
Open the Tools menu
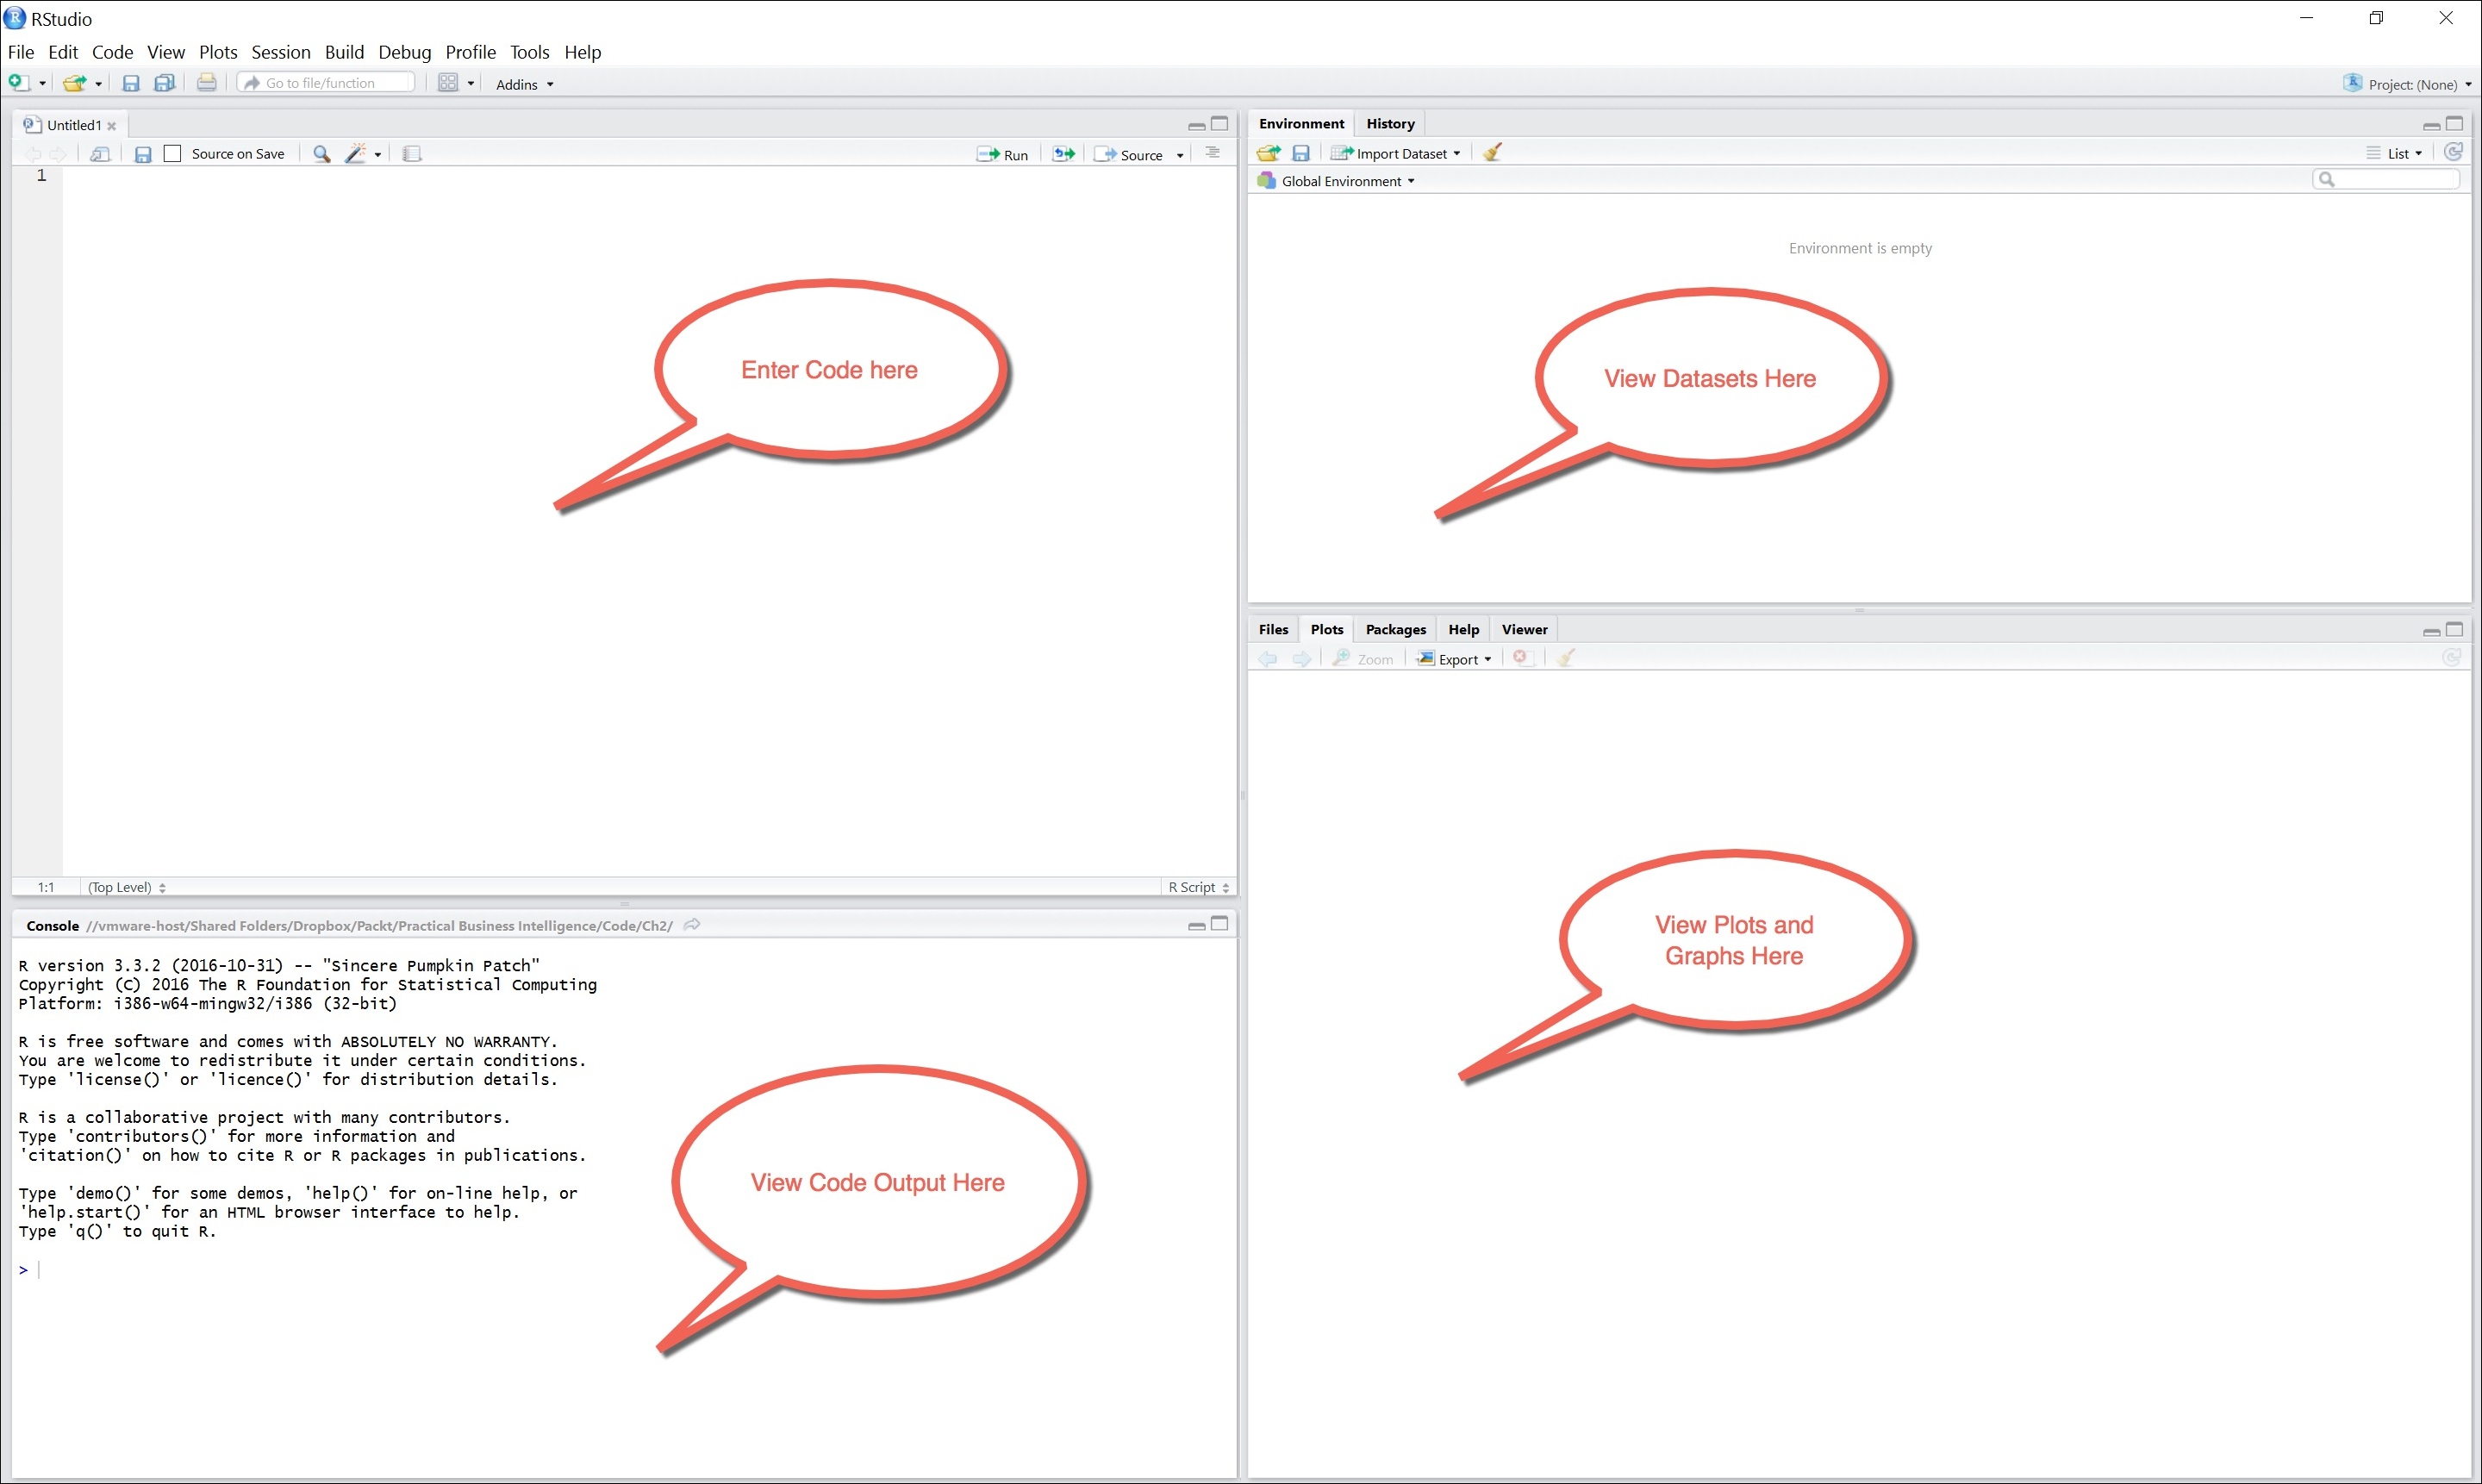(529, 52)
